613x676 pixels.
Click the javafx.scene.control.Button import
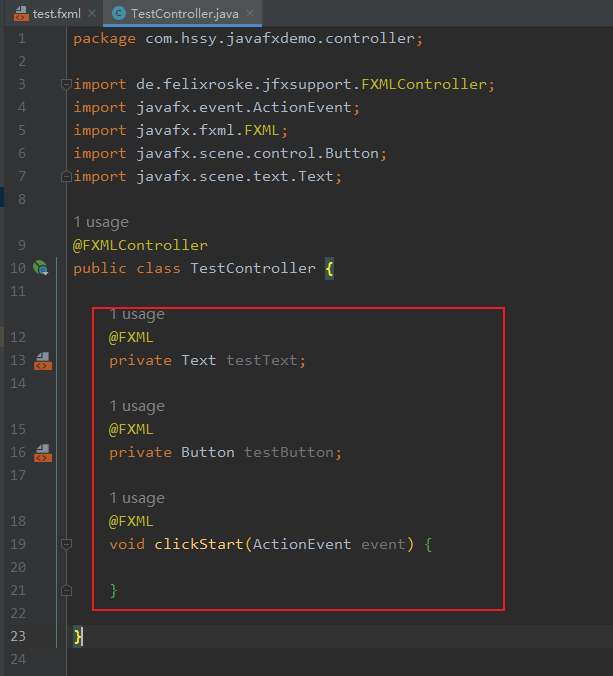click(257, 153)
